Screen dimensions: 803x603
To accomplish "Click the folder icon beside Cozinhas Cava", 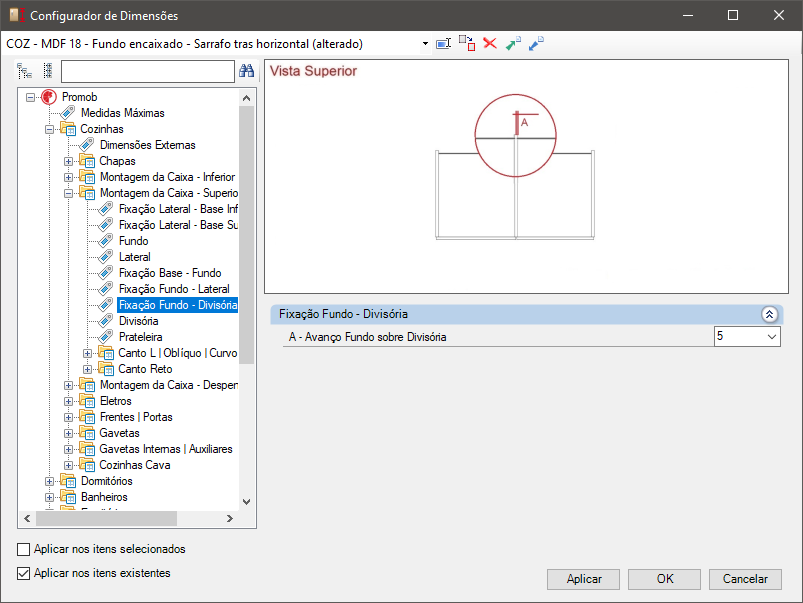I will pos(87,465).
